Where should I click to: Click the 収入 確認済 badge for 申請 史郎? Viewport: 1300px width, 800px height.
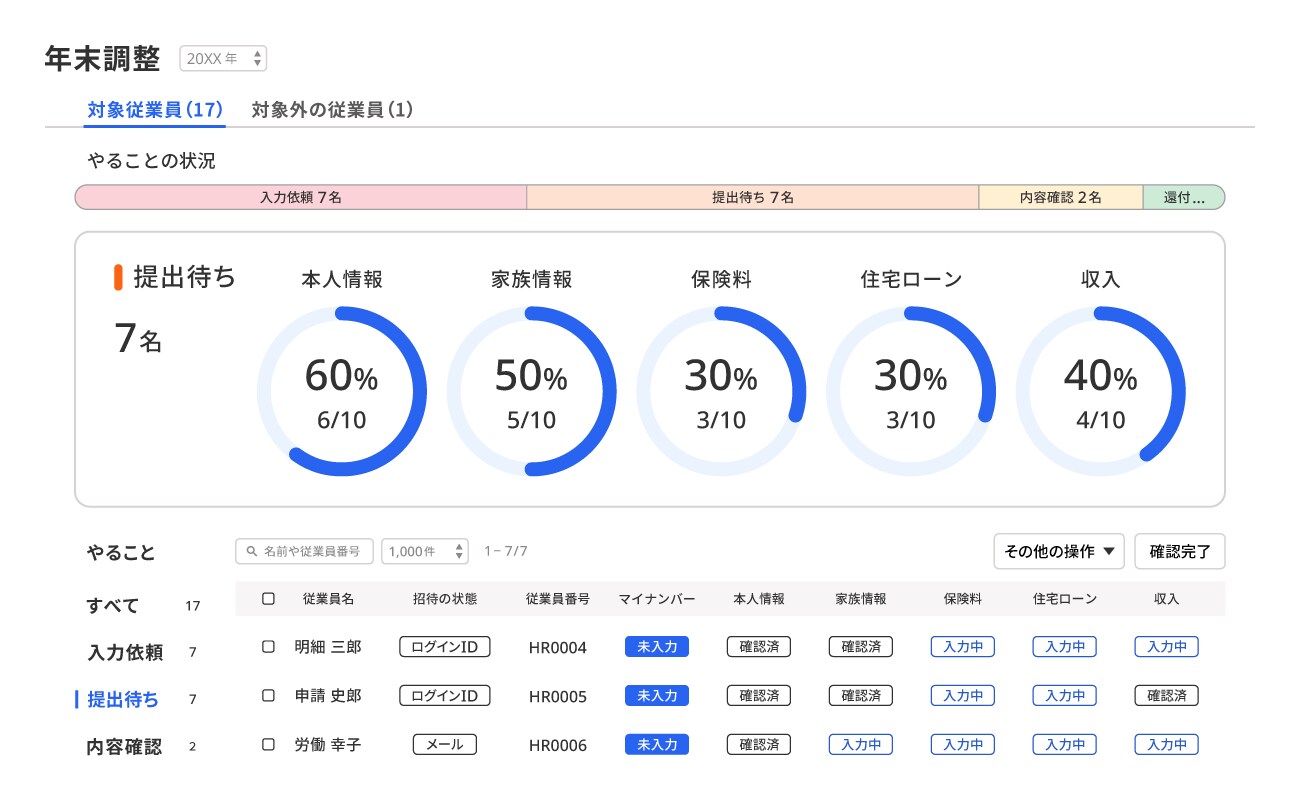click(x=1166, y=696)
